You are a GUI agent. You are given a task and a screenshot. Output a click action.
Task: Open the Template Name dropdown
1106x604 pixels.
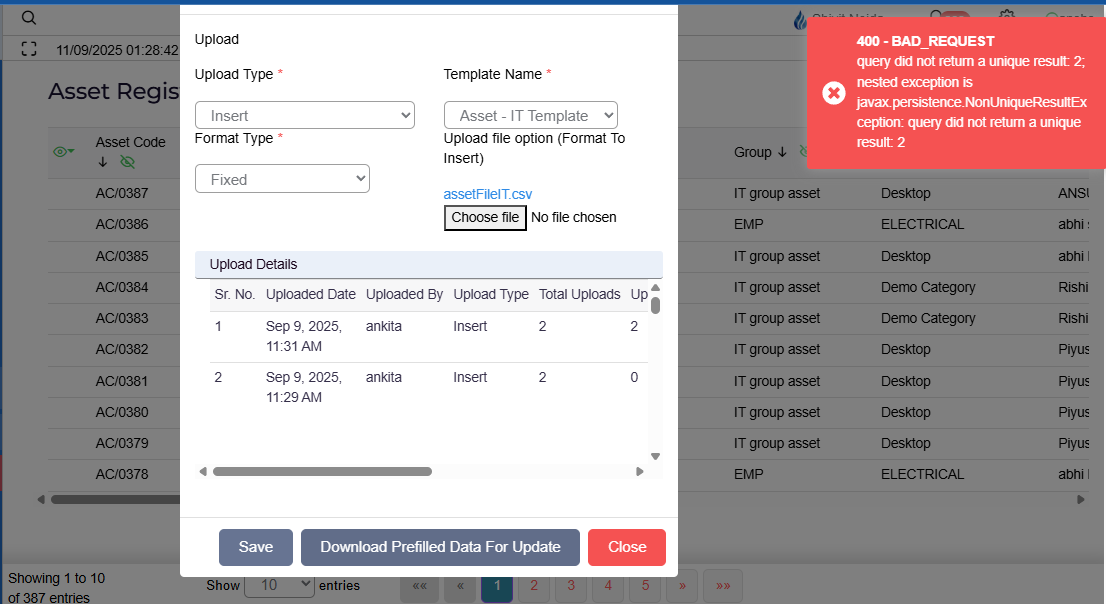[x=530, y=116]
